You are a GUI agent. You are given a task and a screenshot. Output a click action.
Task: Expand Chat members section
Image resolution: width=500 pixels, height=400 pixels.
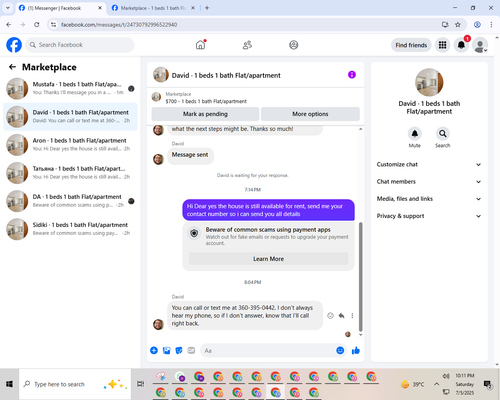(429, 182)
